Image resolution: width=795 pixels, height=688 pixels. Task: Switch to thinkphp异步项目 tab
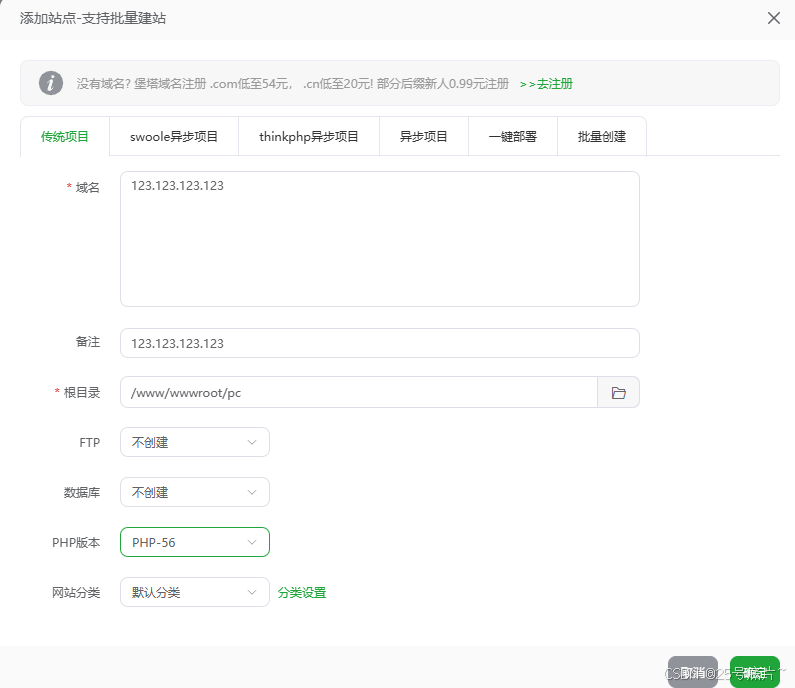[309, 136]
